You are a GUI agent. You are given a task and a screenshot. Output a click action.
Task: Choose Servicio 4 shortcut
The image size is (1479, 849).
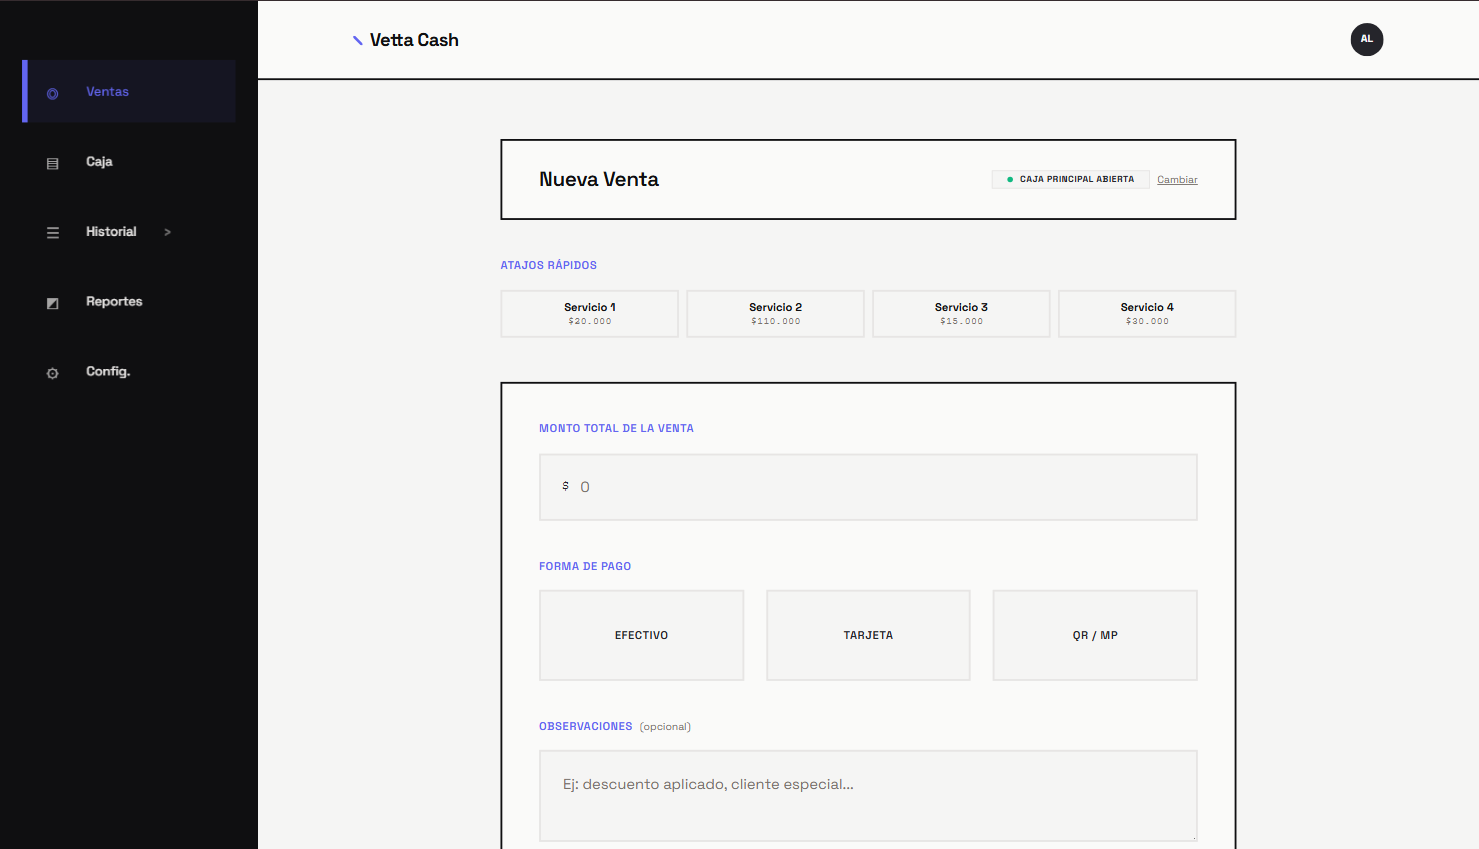pos(1147,313)
